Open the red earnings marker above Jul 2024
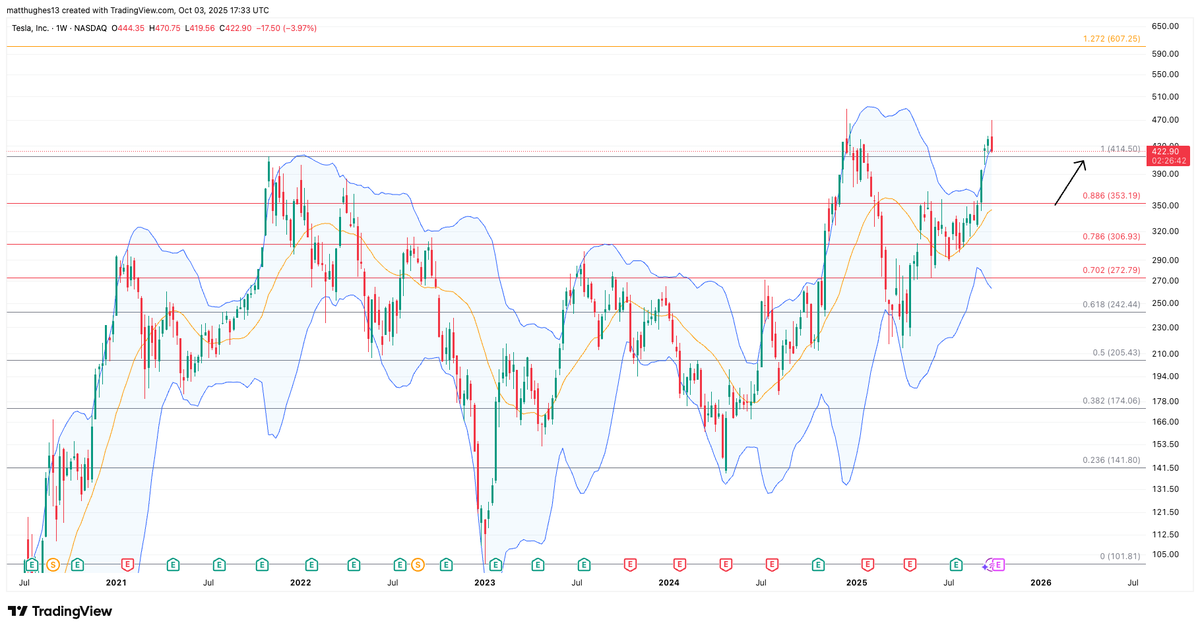The width and height of the screenshot is (1200, 631). click(x=772, y=565)
